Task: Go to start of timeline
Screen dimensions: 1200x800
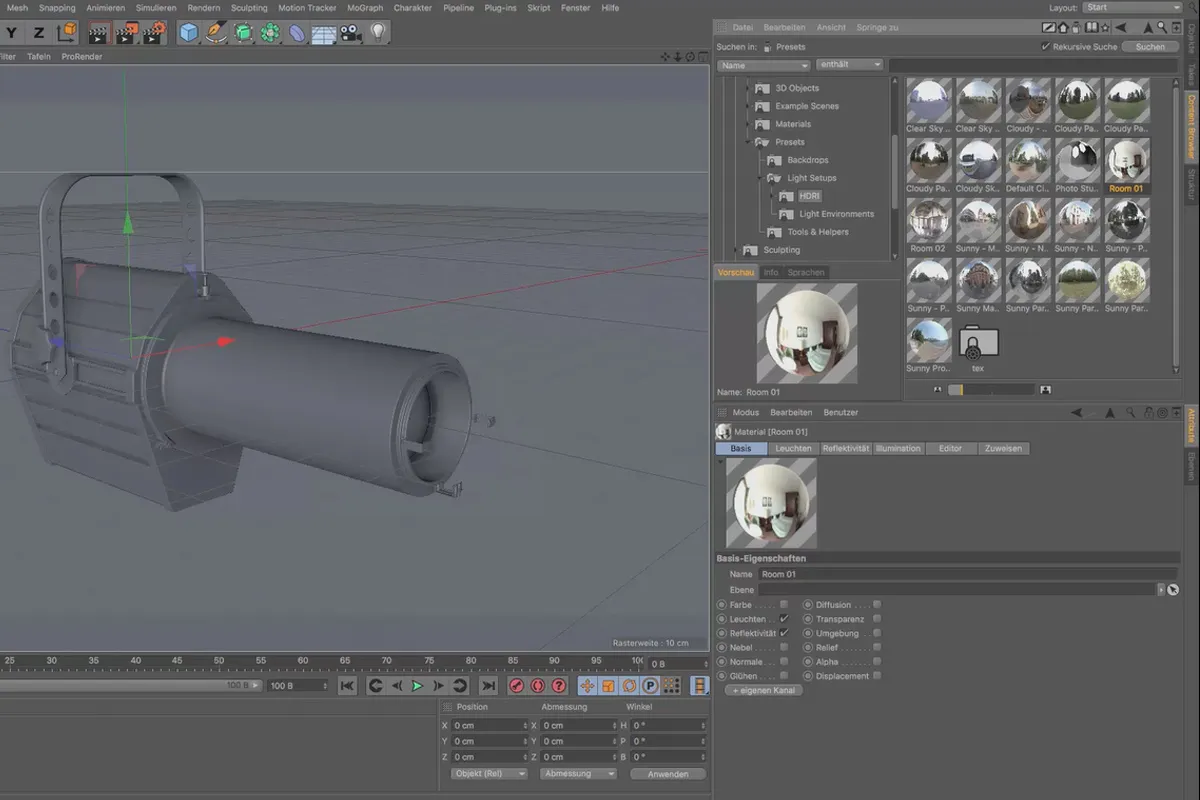Action: pos(347,686)
